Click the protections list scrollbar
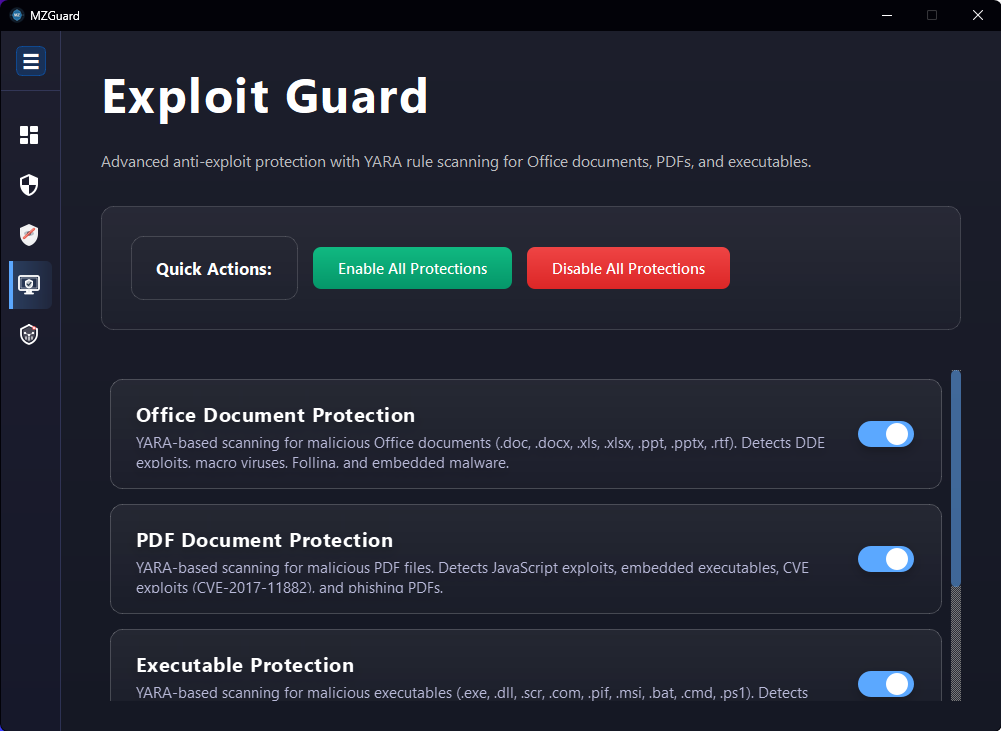Viewport: 1001px width, 731px height. [x=955, y=480]
